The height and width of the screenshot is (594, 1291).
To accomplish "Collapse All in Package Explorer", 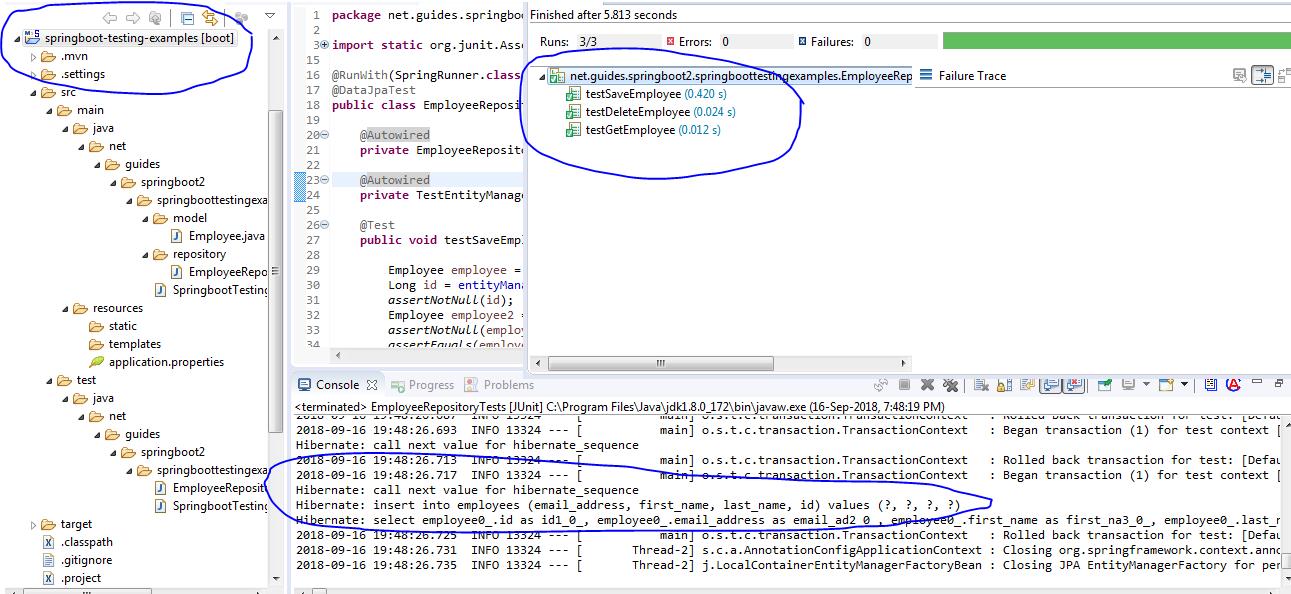I will pos(188,17).
